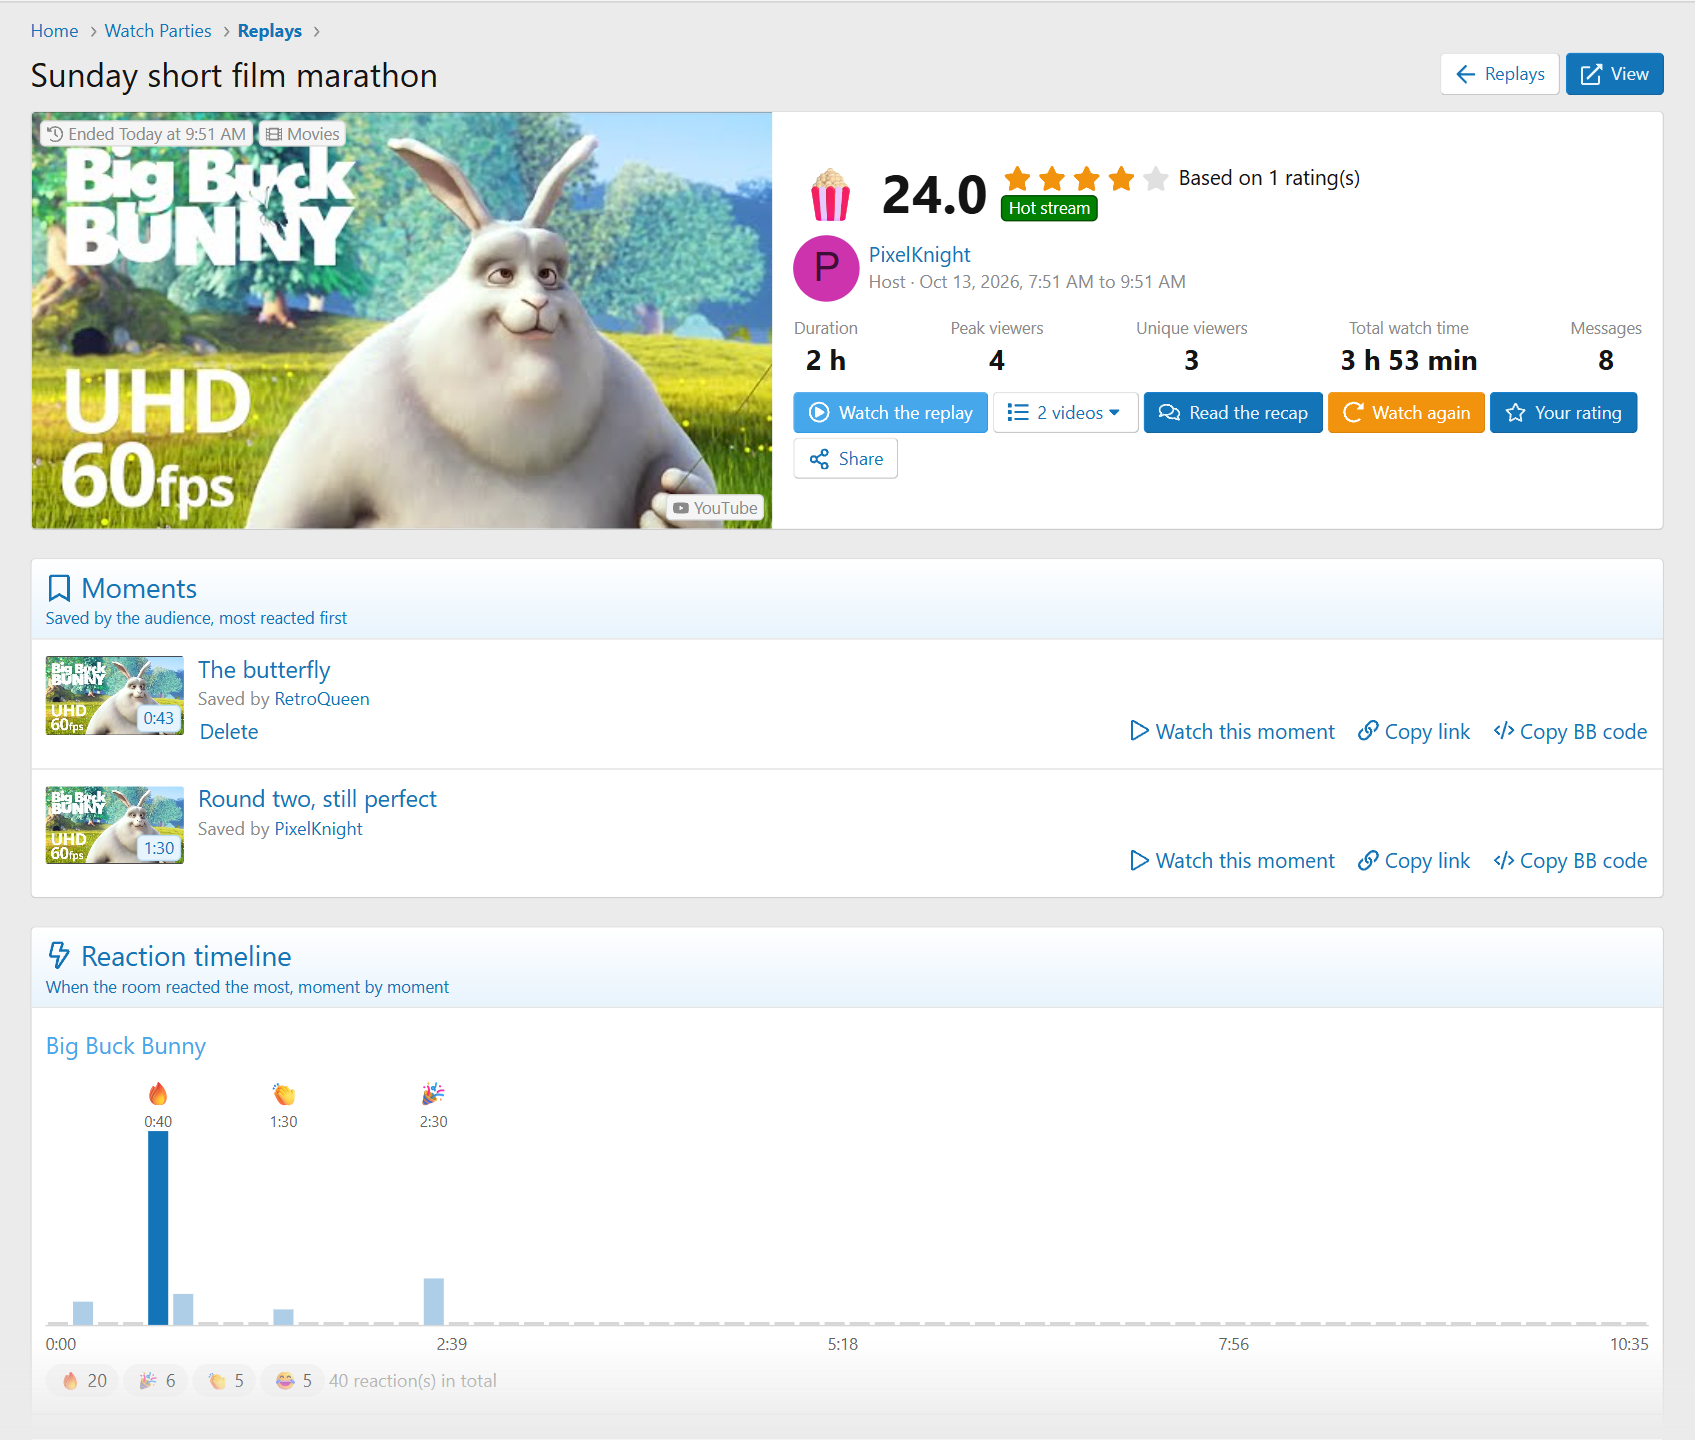
Task: Click the YouTube source badge
Action: [x=716, y=508]
